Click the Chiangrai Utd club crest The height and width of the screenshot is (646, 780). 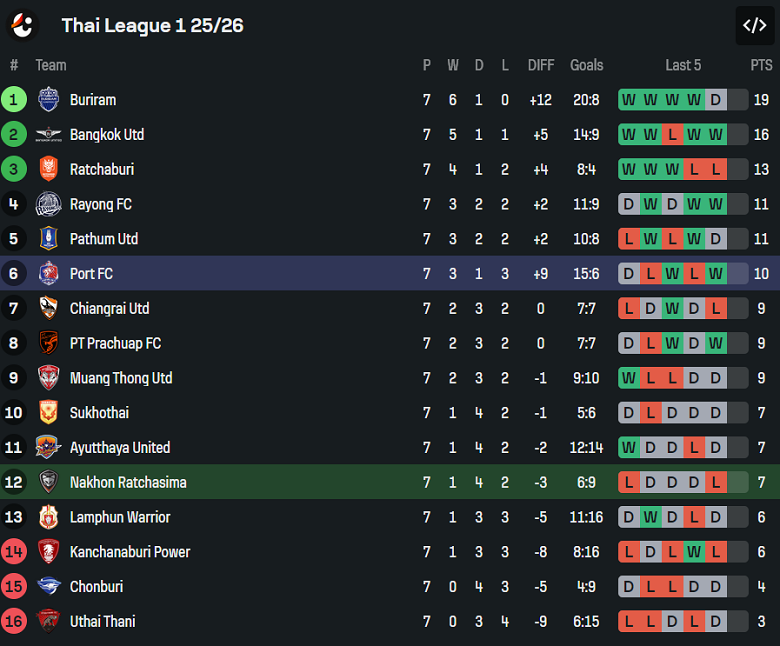[x=48, y=308]
